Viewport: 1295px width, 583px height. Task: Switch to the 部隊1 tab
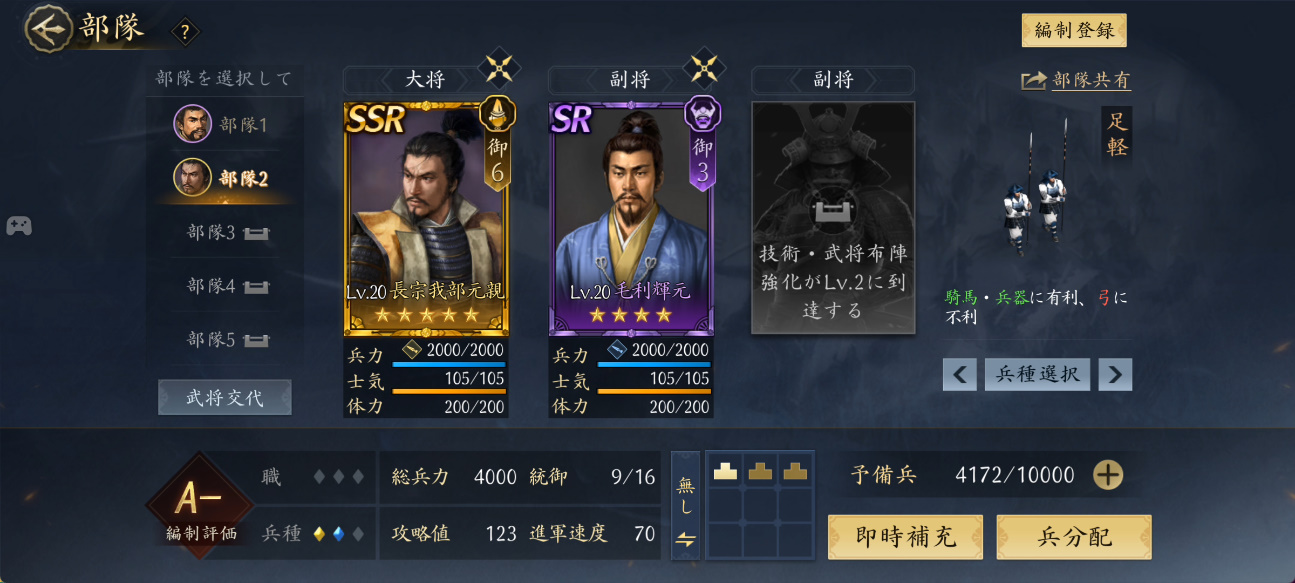(x=224, y=125)
